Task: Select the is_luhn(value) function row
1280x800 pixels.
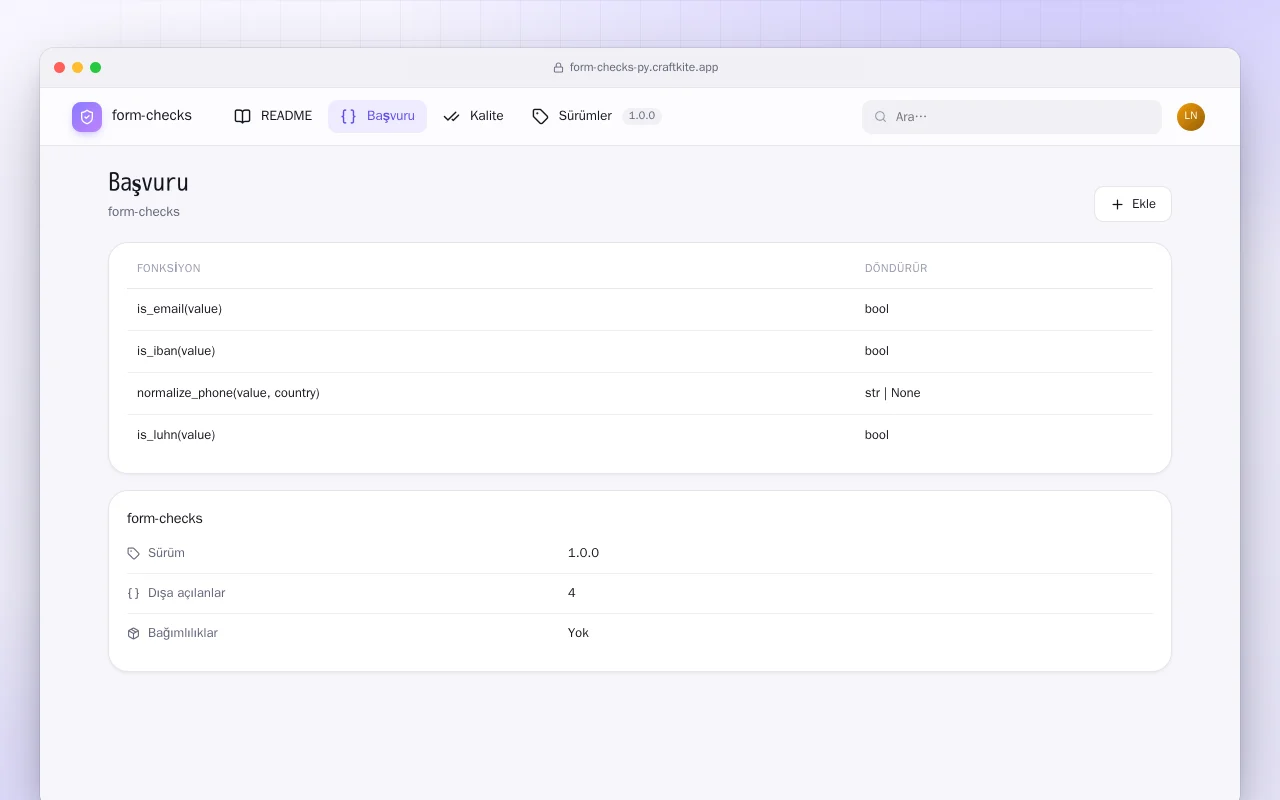Action: point(640,435)
